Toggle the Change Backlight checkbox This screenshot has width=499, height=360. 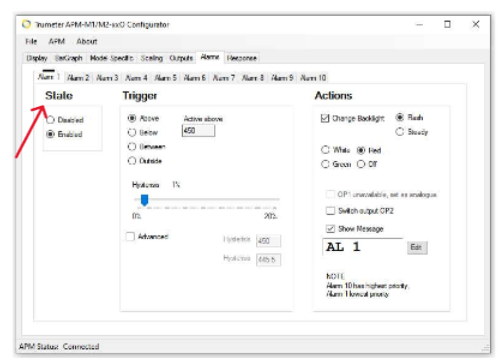pos(325,118)
